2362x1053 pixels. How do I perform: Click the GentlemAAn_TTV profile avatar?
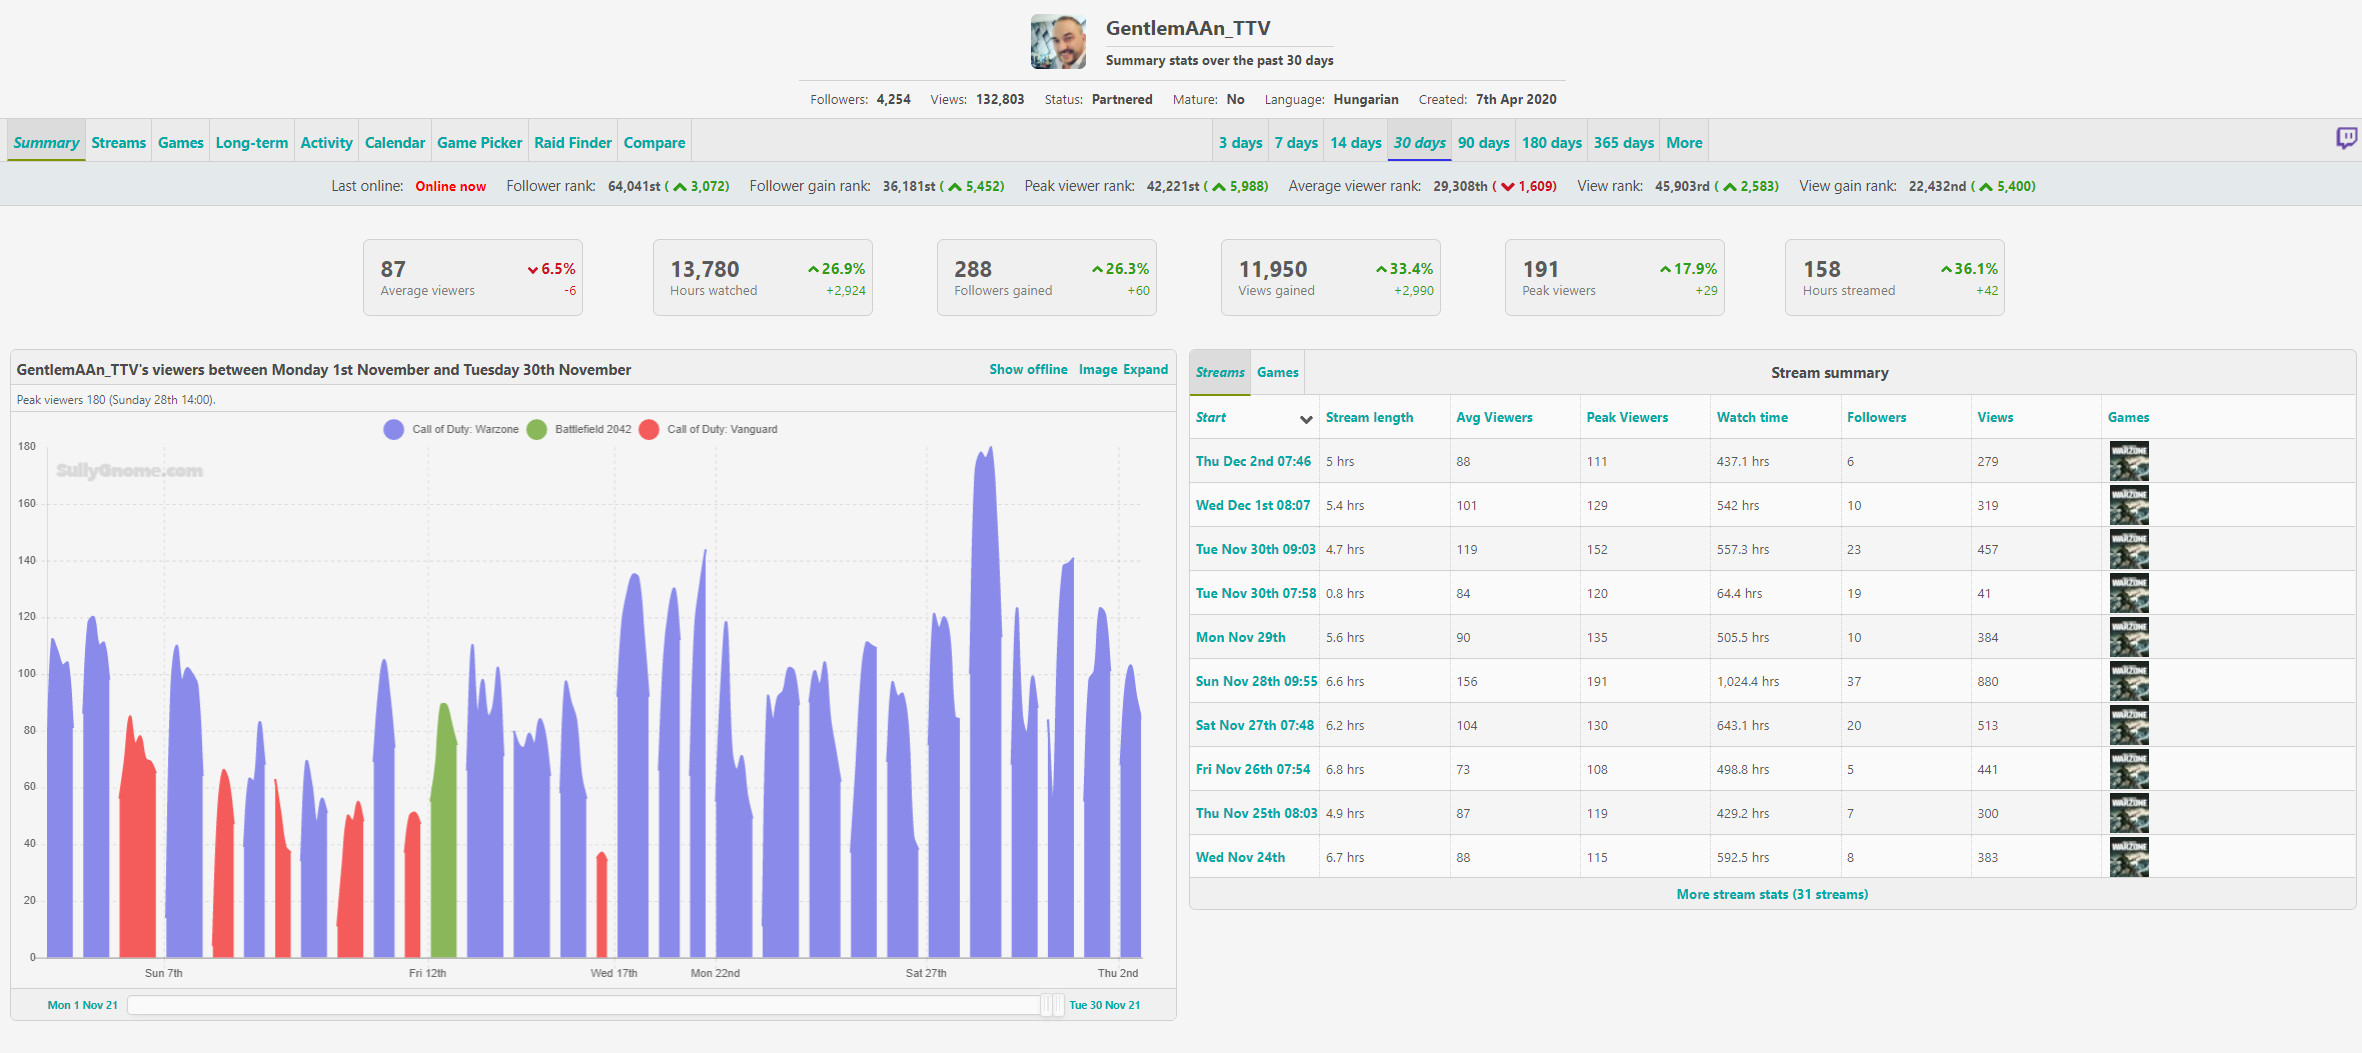tap(1058, 42)
